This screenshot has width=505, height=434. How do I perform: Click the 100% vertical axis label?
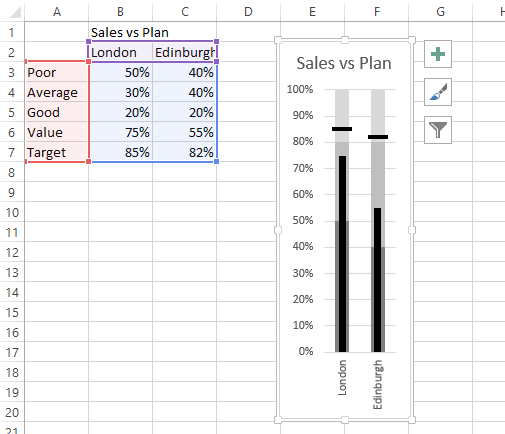[300, 89]
